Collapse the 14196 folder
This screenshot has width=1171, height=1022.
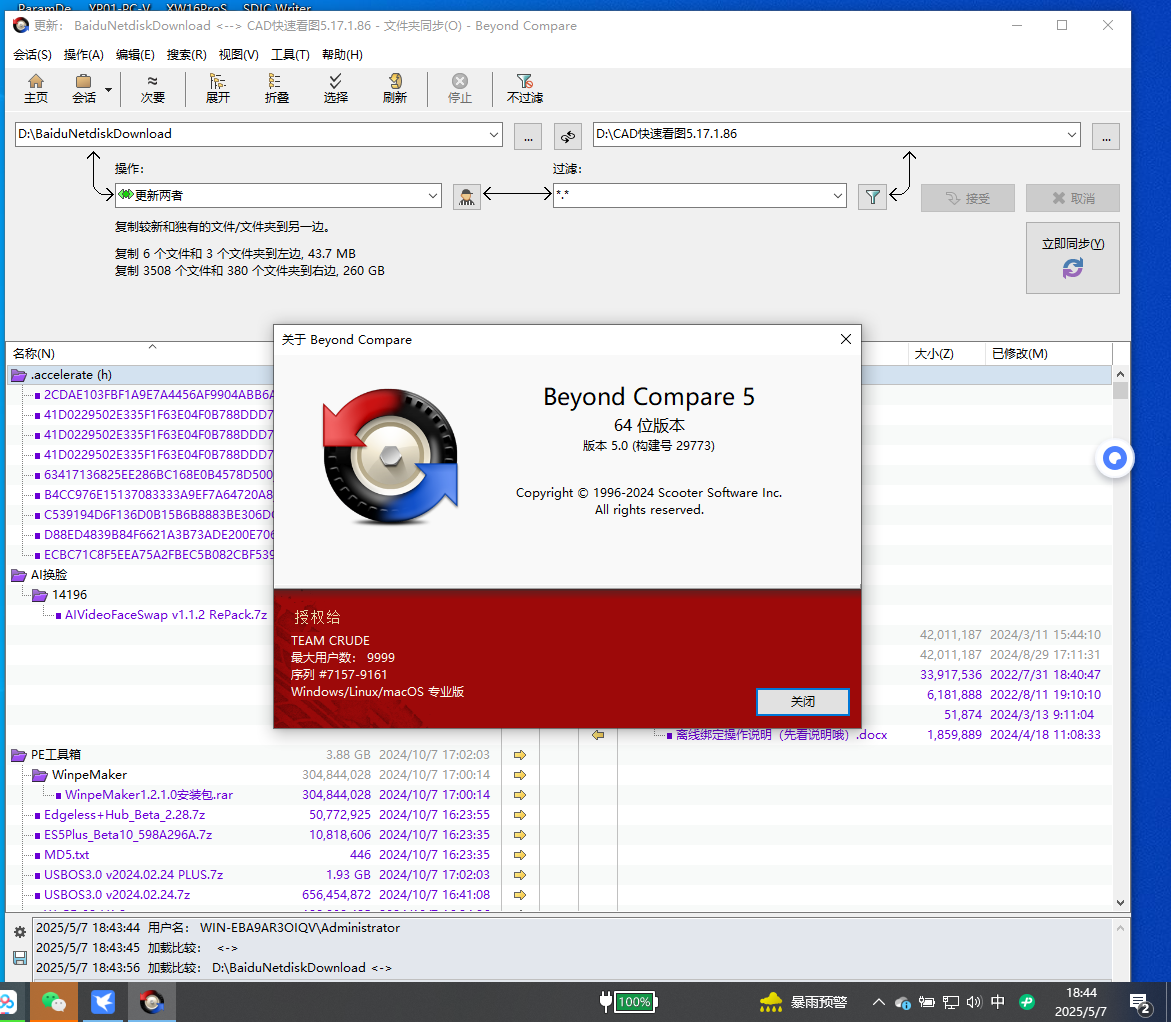point(40,595)
